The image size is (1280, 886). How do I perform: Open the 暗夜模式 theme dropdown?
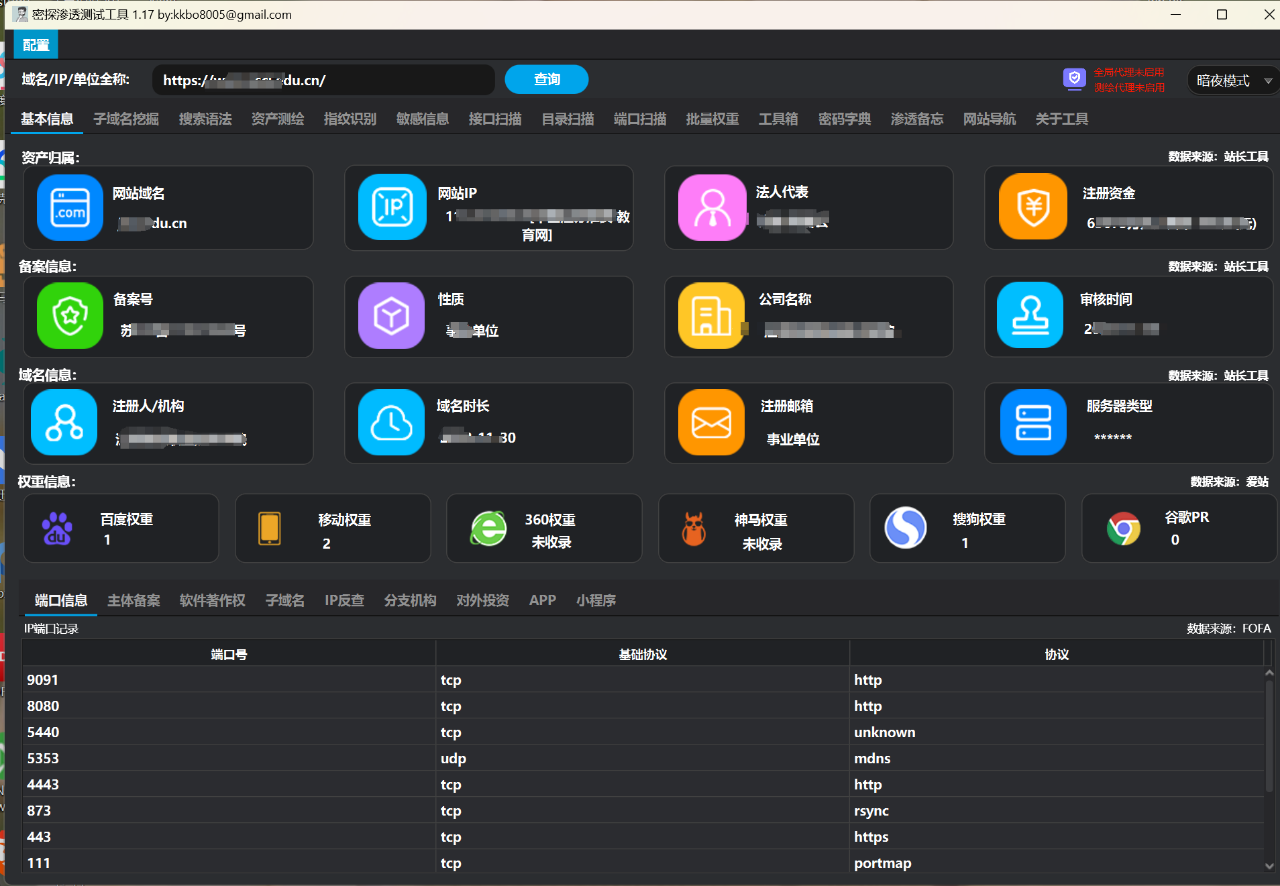pos(1232,81)
